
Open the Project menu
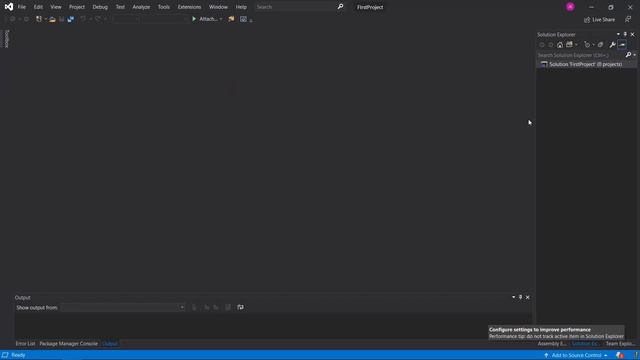(x=77, y=7)
